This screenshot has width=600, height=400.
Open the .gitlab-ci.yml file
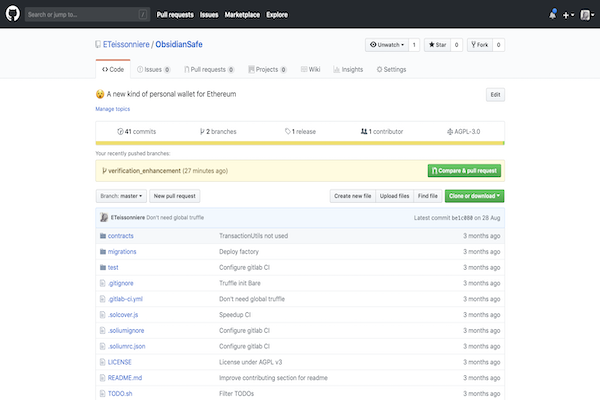click(125, 299)
